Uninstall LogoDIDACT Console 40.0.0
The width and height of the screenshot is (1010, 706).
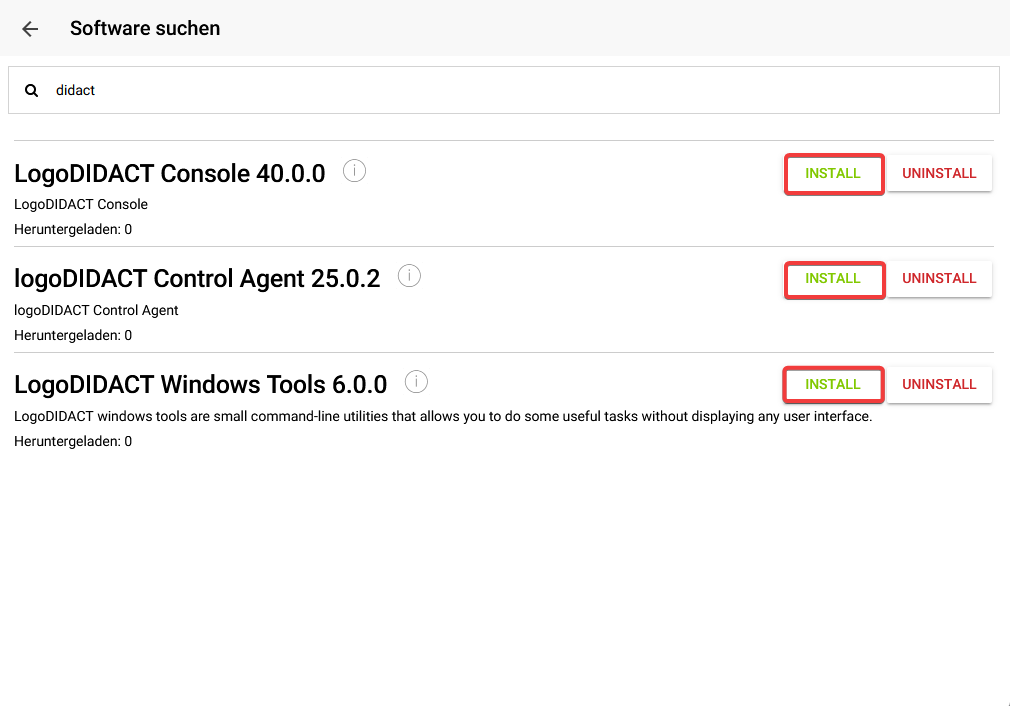pyautogui.click(x=939, y=173)
